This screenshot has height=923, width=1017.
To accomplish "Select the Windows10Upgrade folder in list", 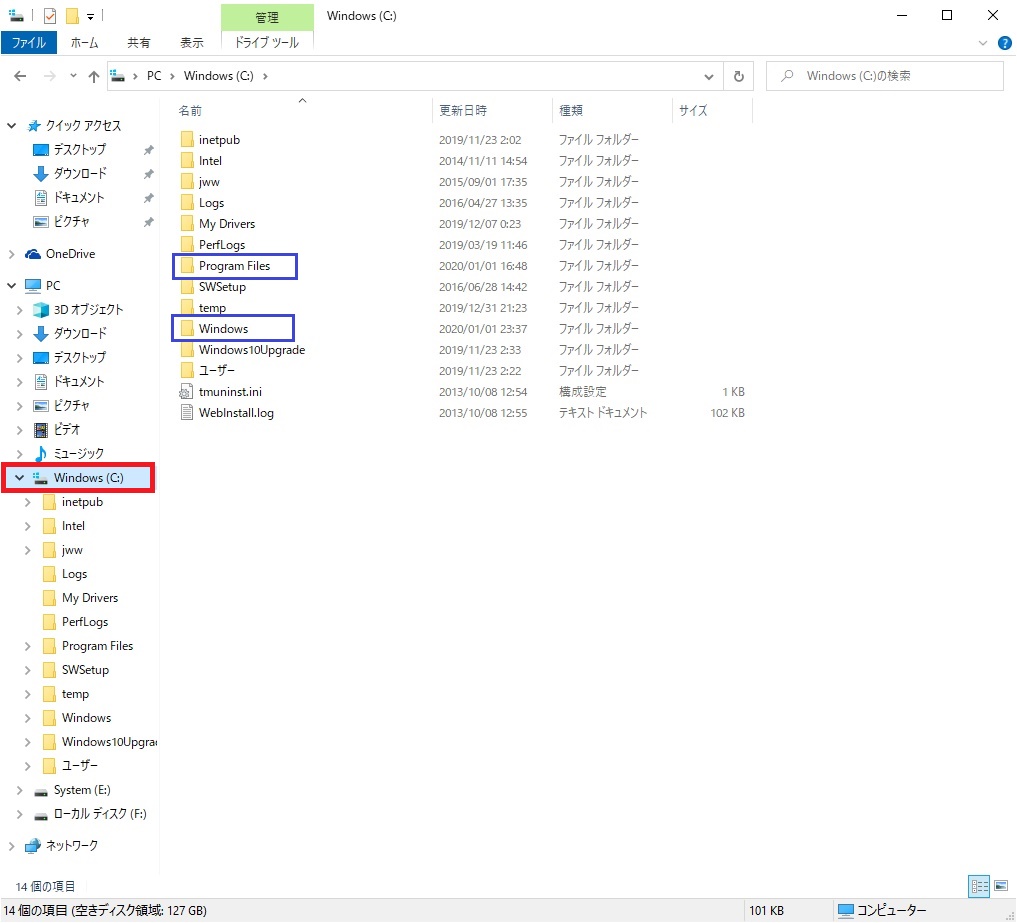I will [x=252, y=350].
